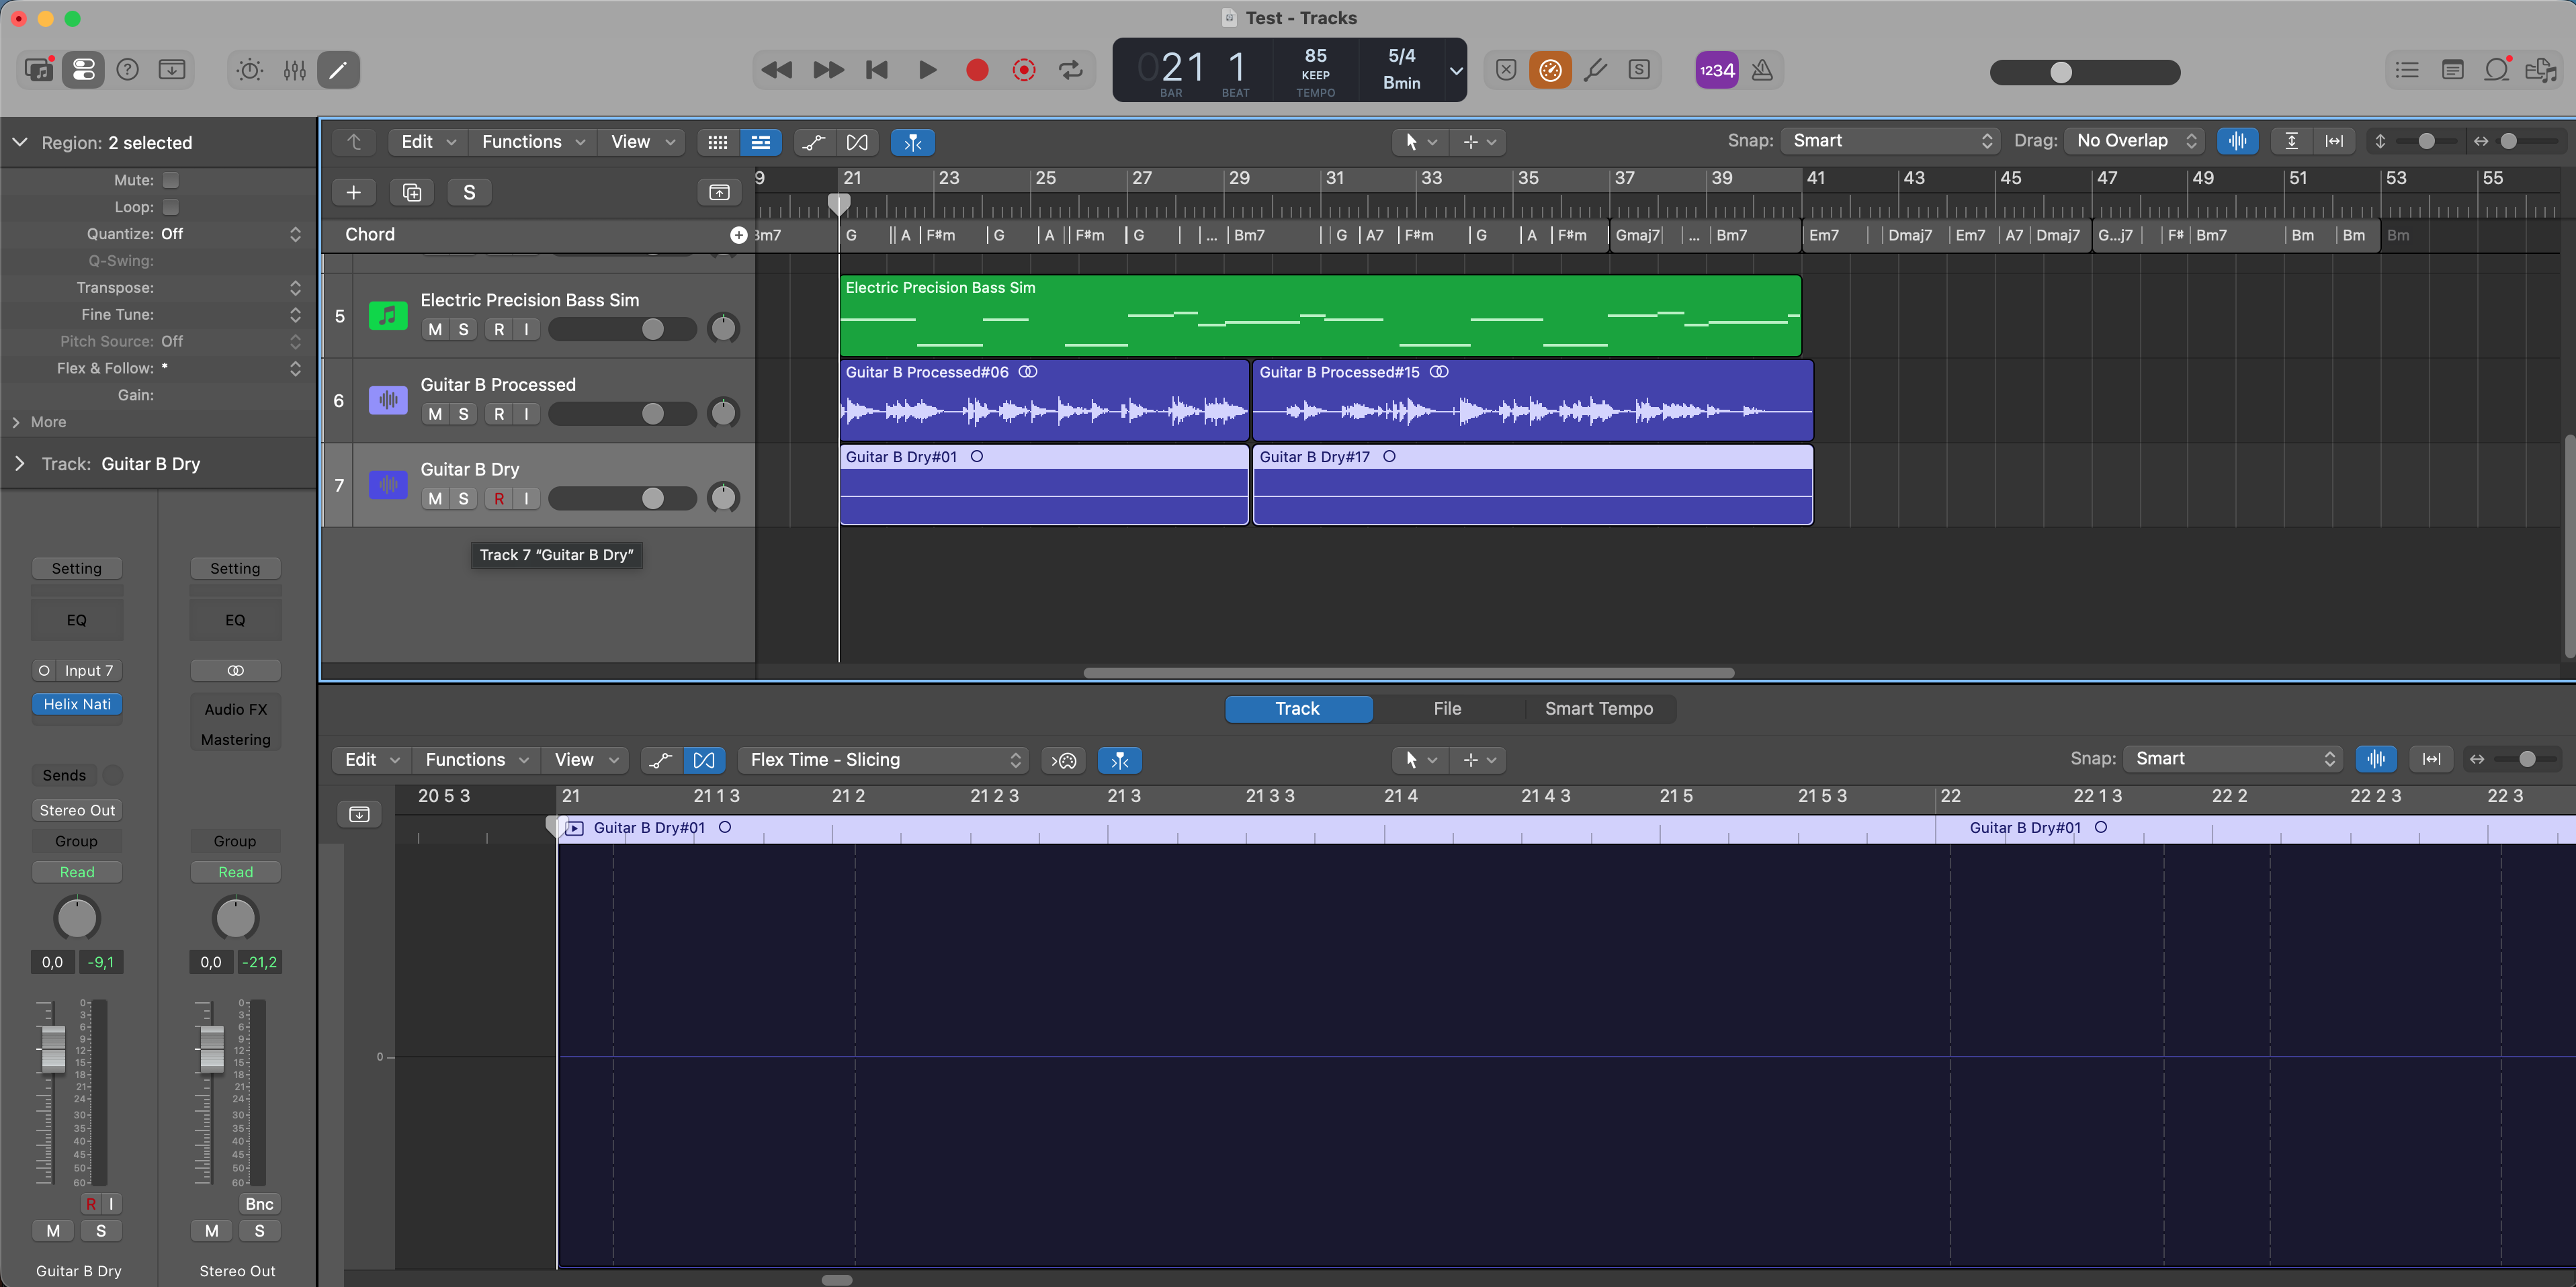Click the Metronome icon
The height and width of the screenshot is (1287, 2576).
(x=1762, y=70)
